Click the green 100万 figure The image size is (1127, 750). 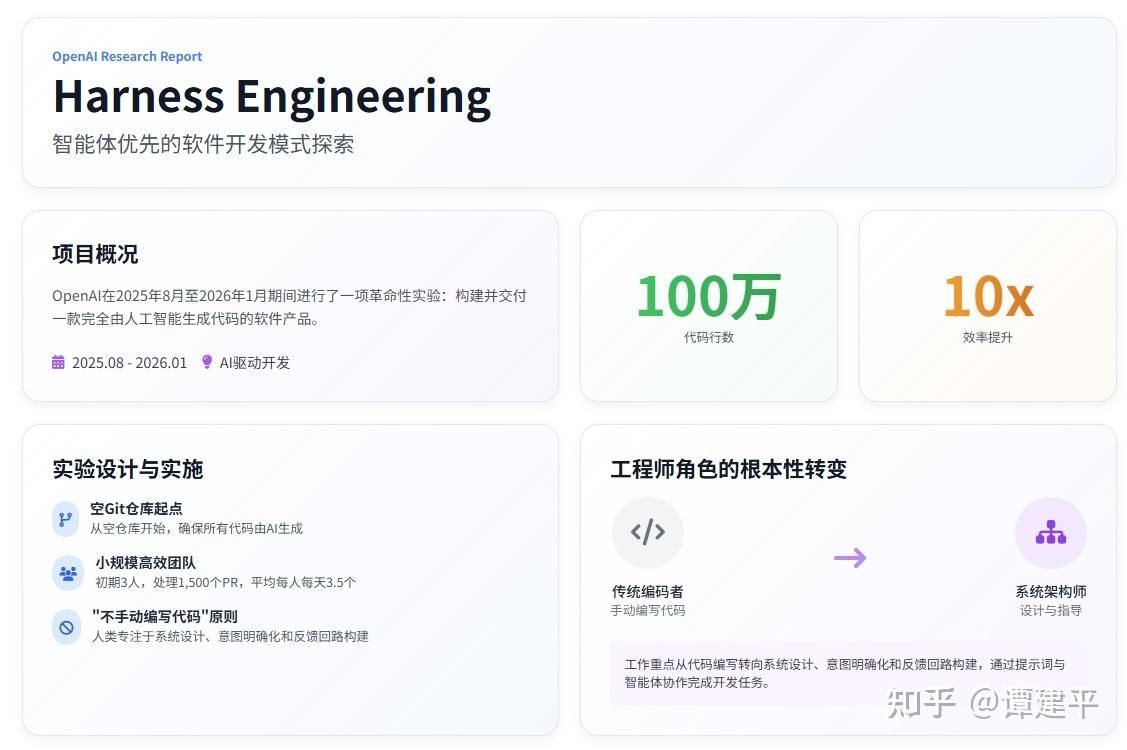[x=709, y=296]
